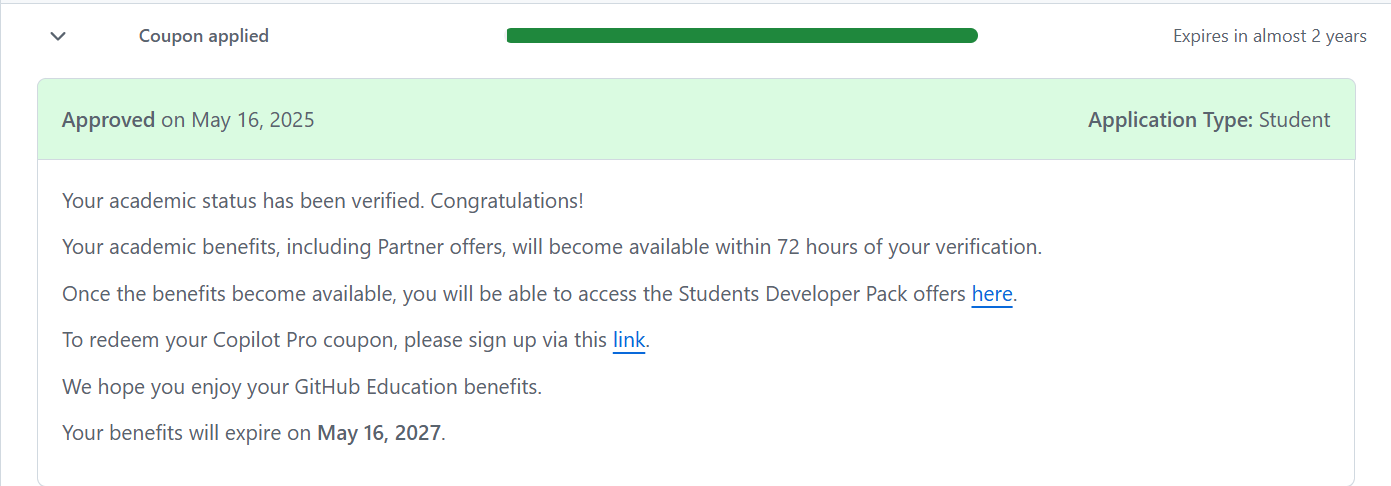1391x486 pixels.
Task: Open the Students Developer Pack 'here' link
Action: 991,294
